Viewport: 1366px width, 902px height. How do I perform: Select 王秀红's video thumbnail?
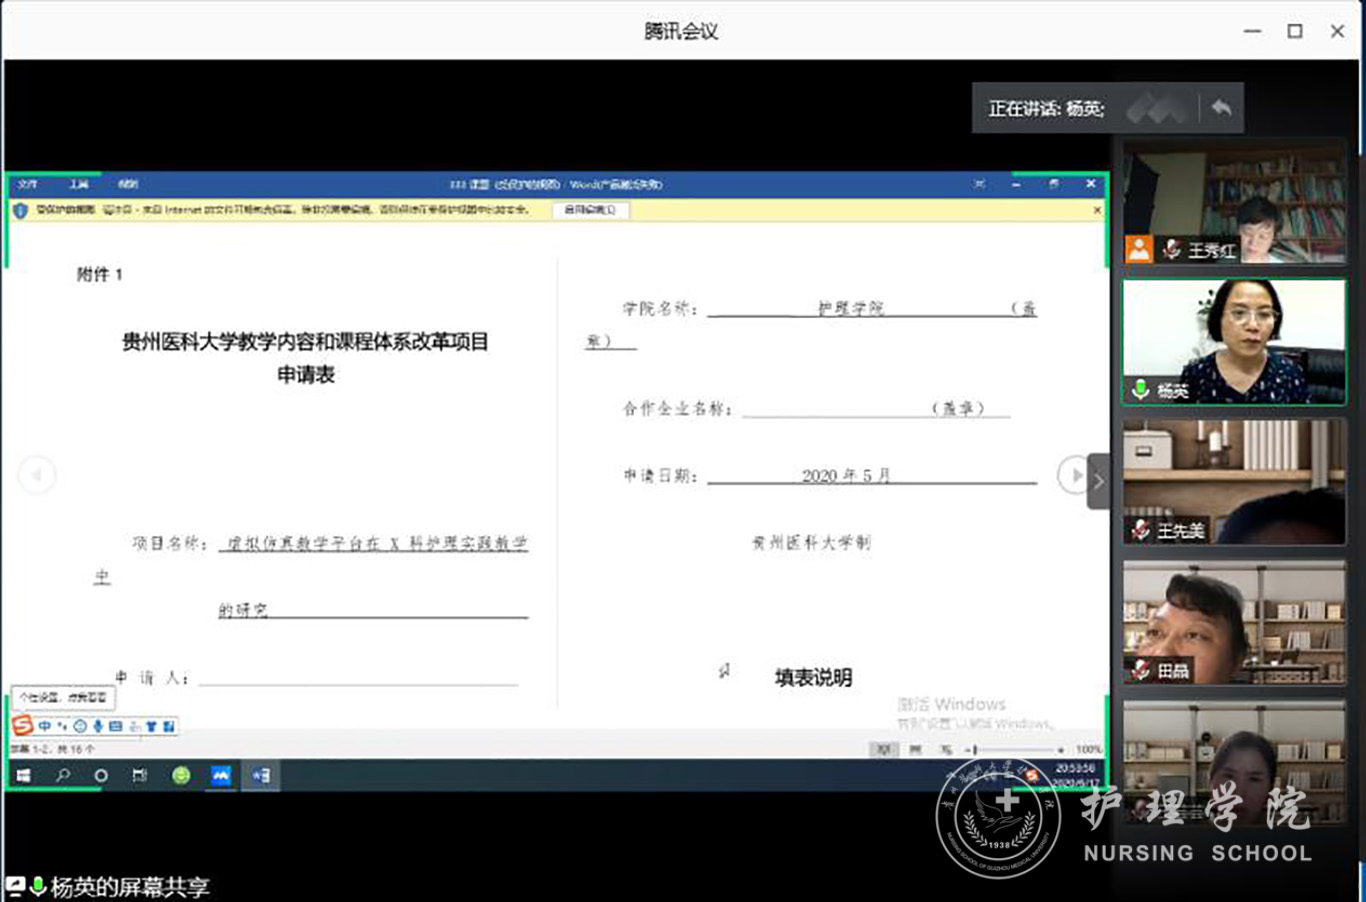coord(1234,203)
